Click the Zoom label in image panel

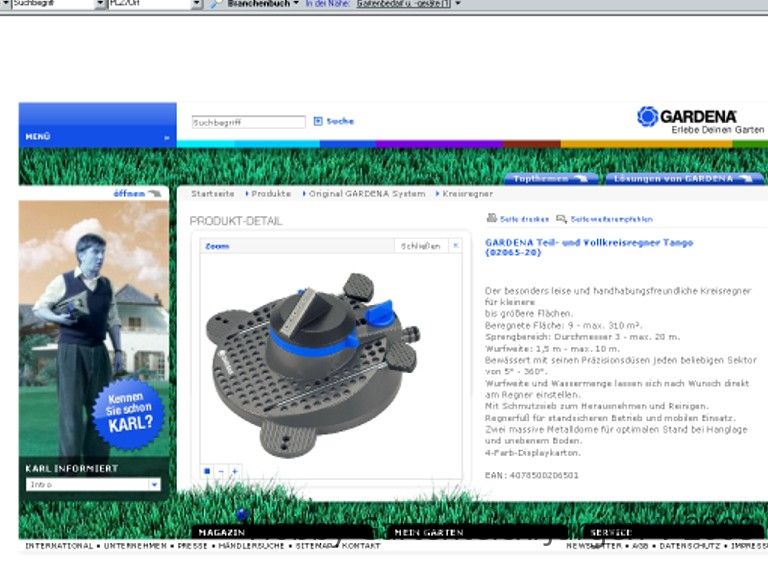click(x=217, y=246)
